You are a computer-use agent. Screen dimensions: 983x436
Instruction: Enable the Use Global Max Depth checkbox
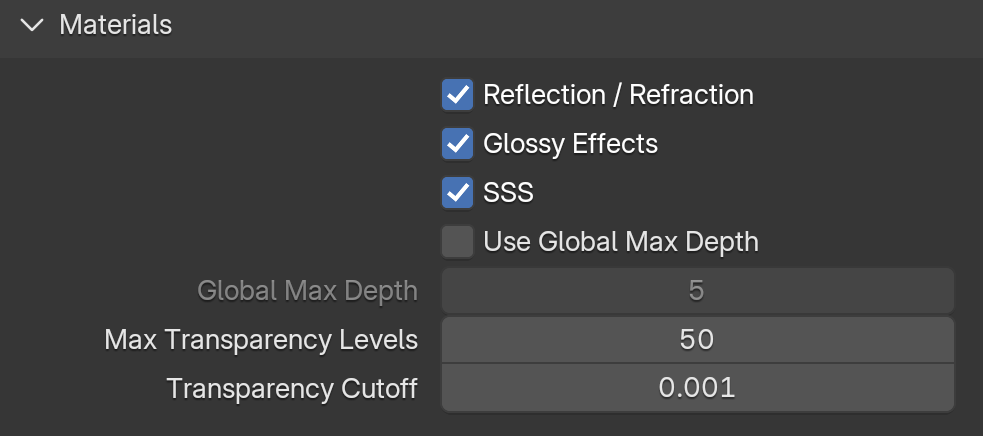pyautogui.click(x=458, y=242)
